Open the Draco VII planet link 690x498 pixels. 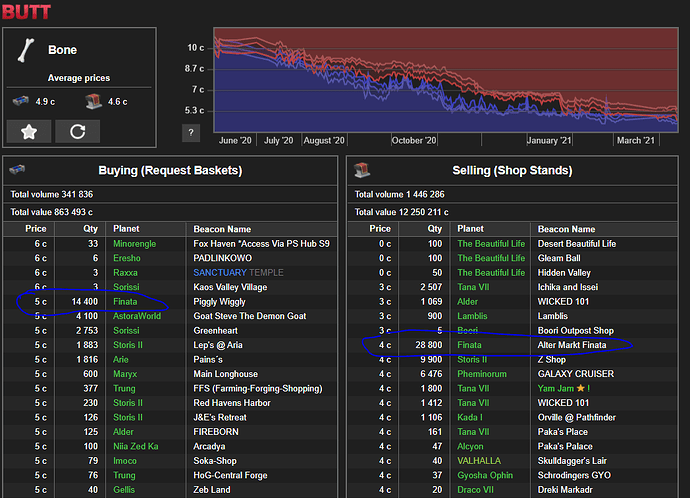pyautogui.click(x=475, y=490)
